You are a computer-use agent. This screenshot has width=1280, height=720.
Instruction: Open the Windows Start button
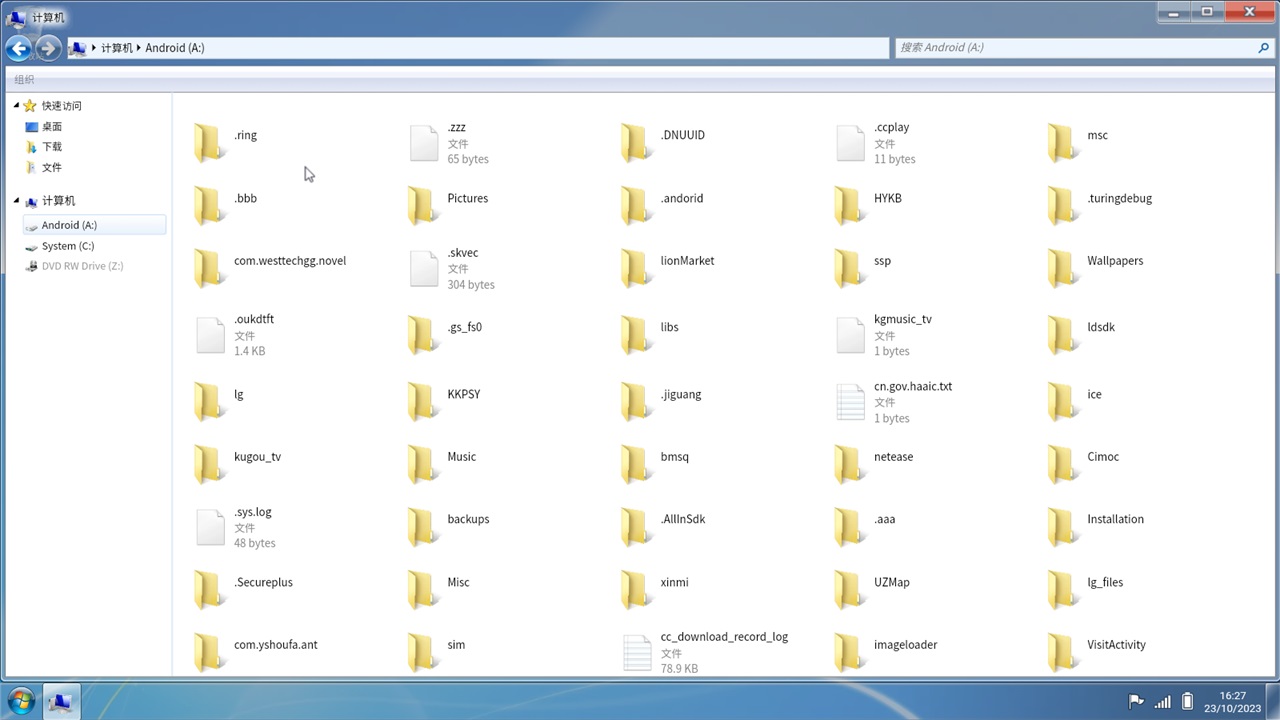21,701
